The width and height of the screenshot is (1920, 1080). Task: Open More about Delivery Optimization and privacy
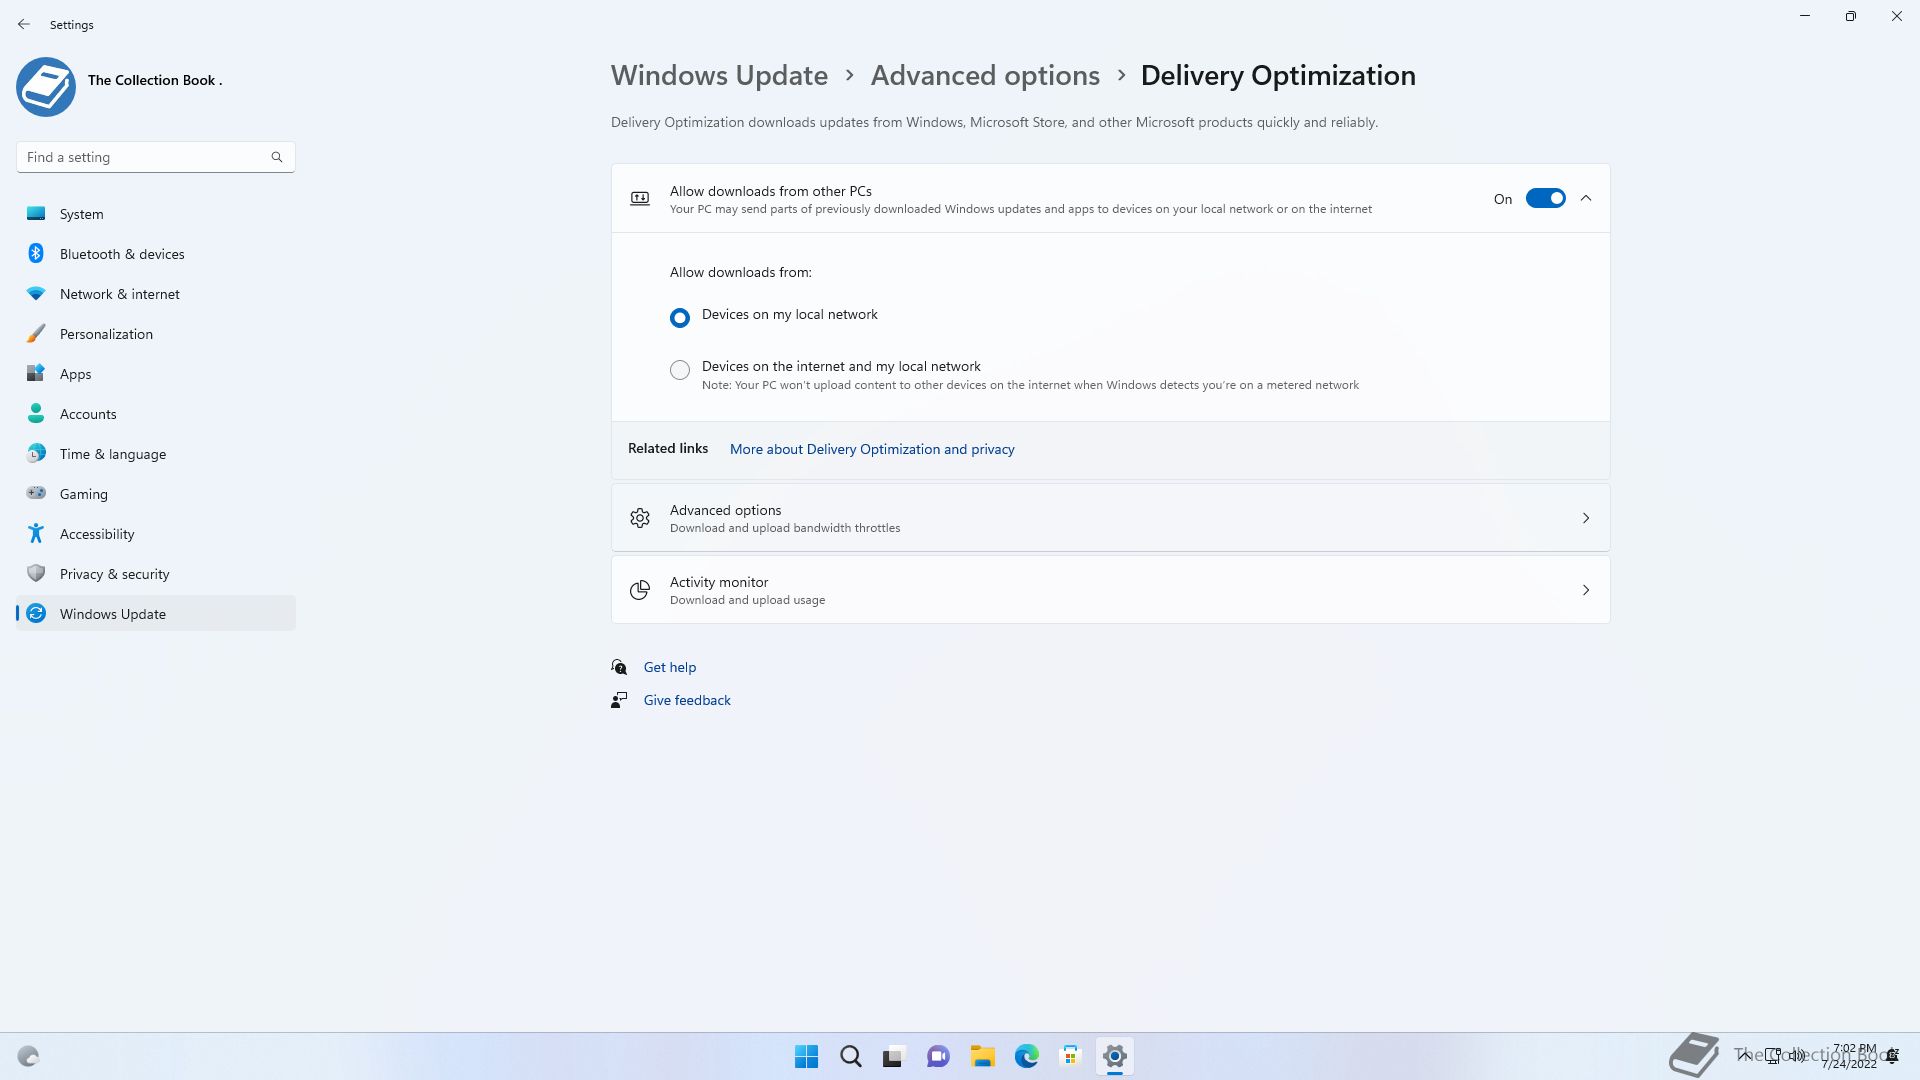pyautogui.click(x=872, y=449)
